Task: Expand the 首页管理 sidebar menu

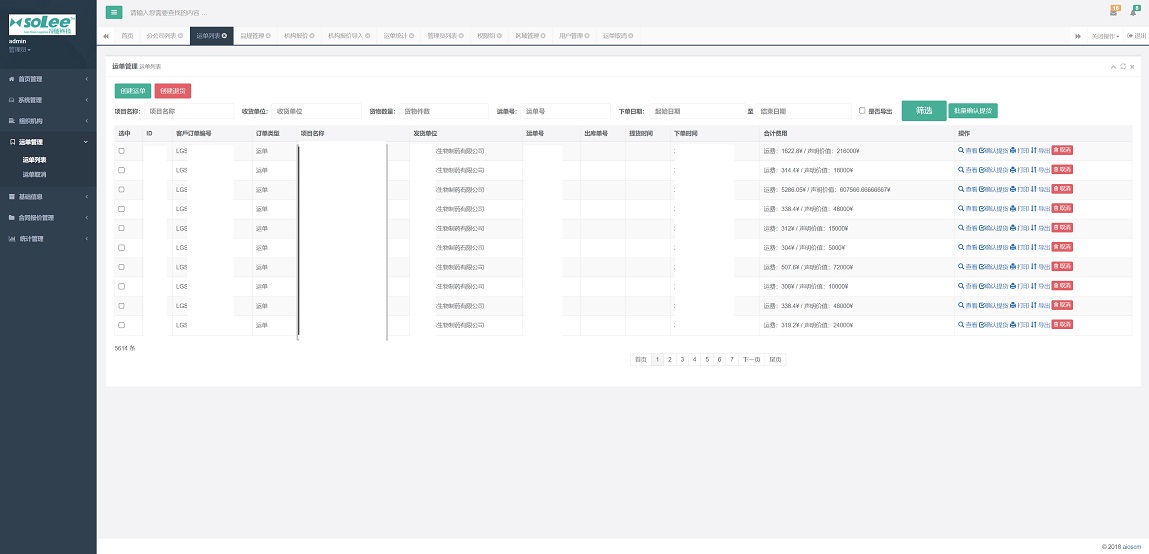Action: click(x=48, y=79)
